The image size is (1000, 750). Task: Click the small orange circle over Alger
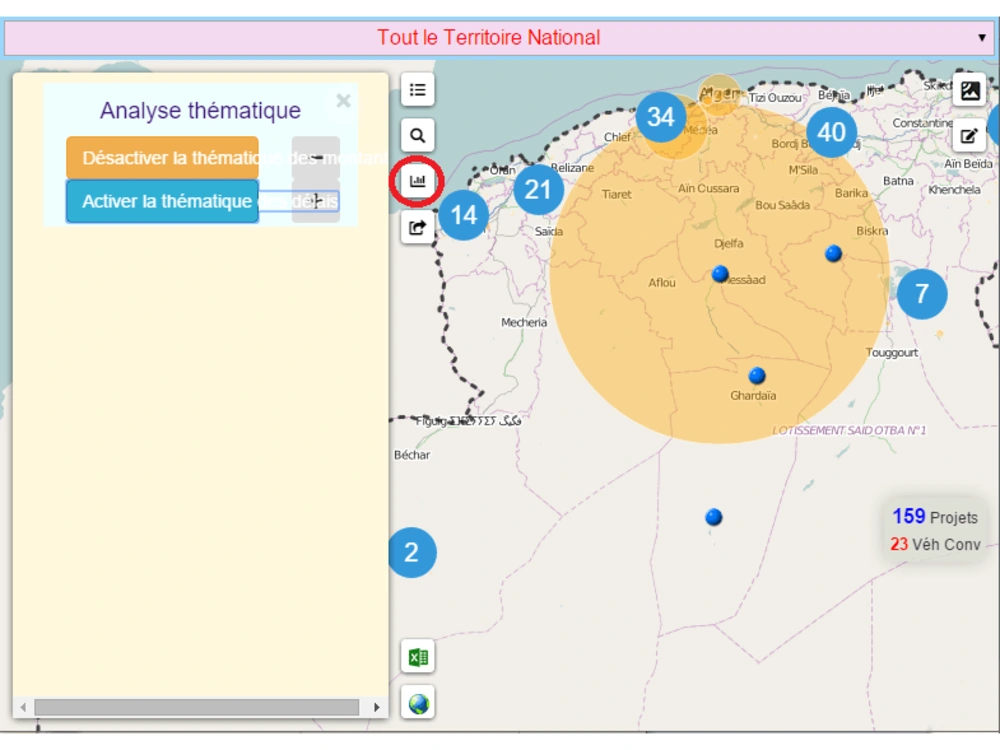(x=719, y=95)
